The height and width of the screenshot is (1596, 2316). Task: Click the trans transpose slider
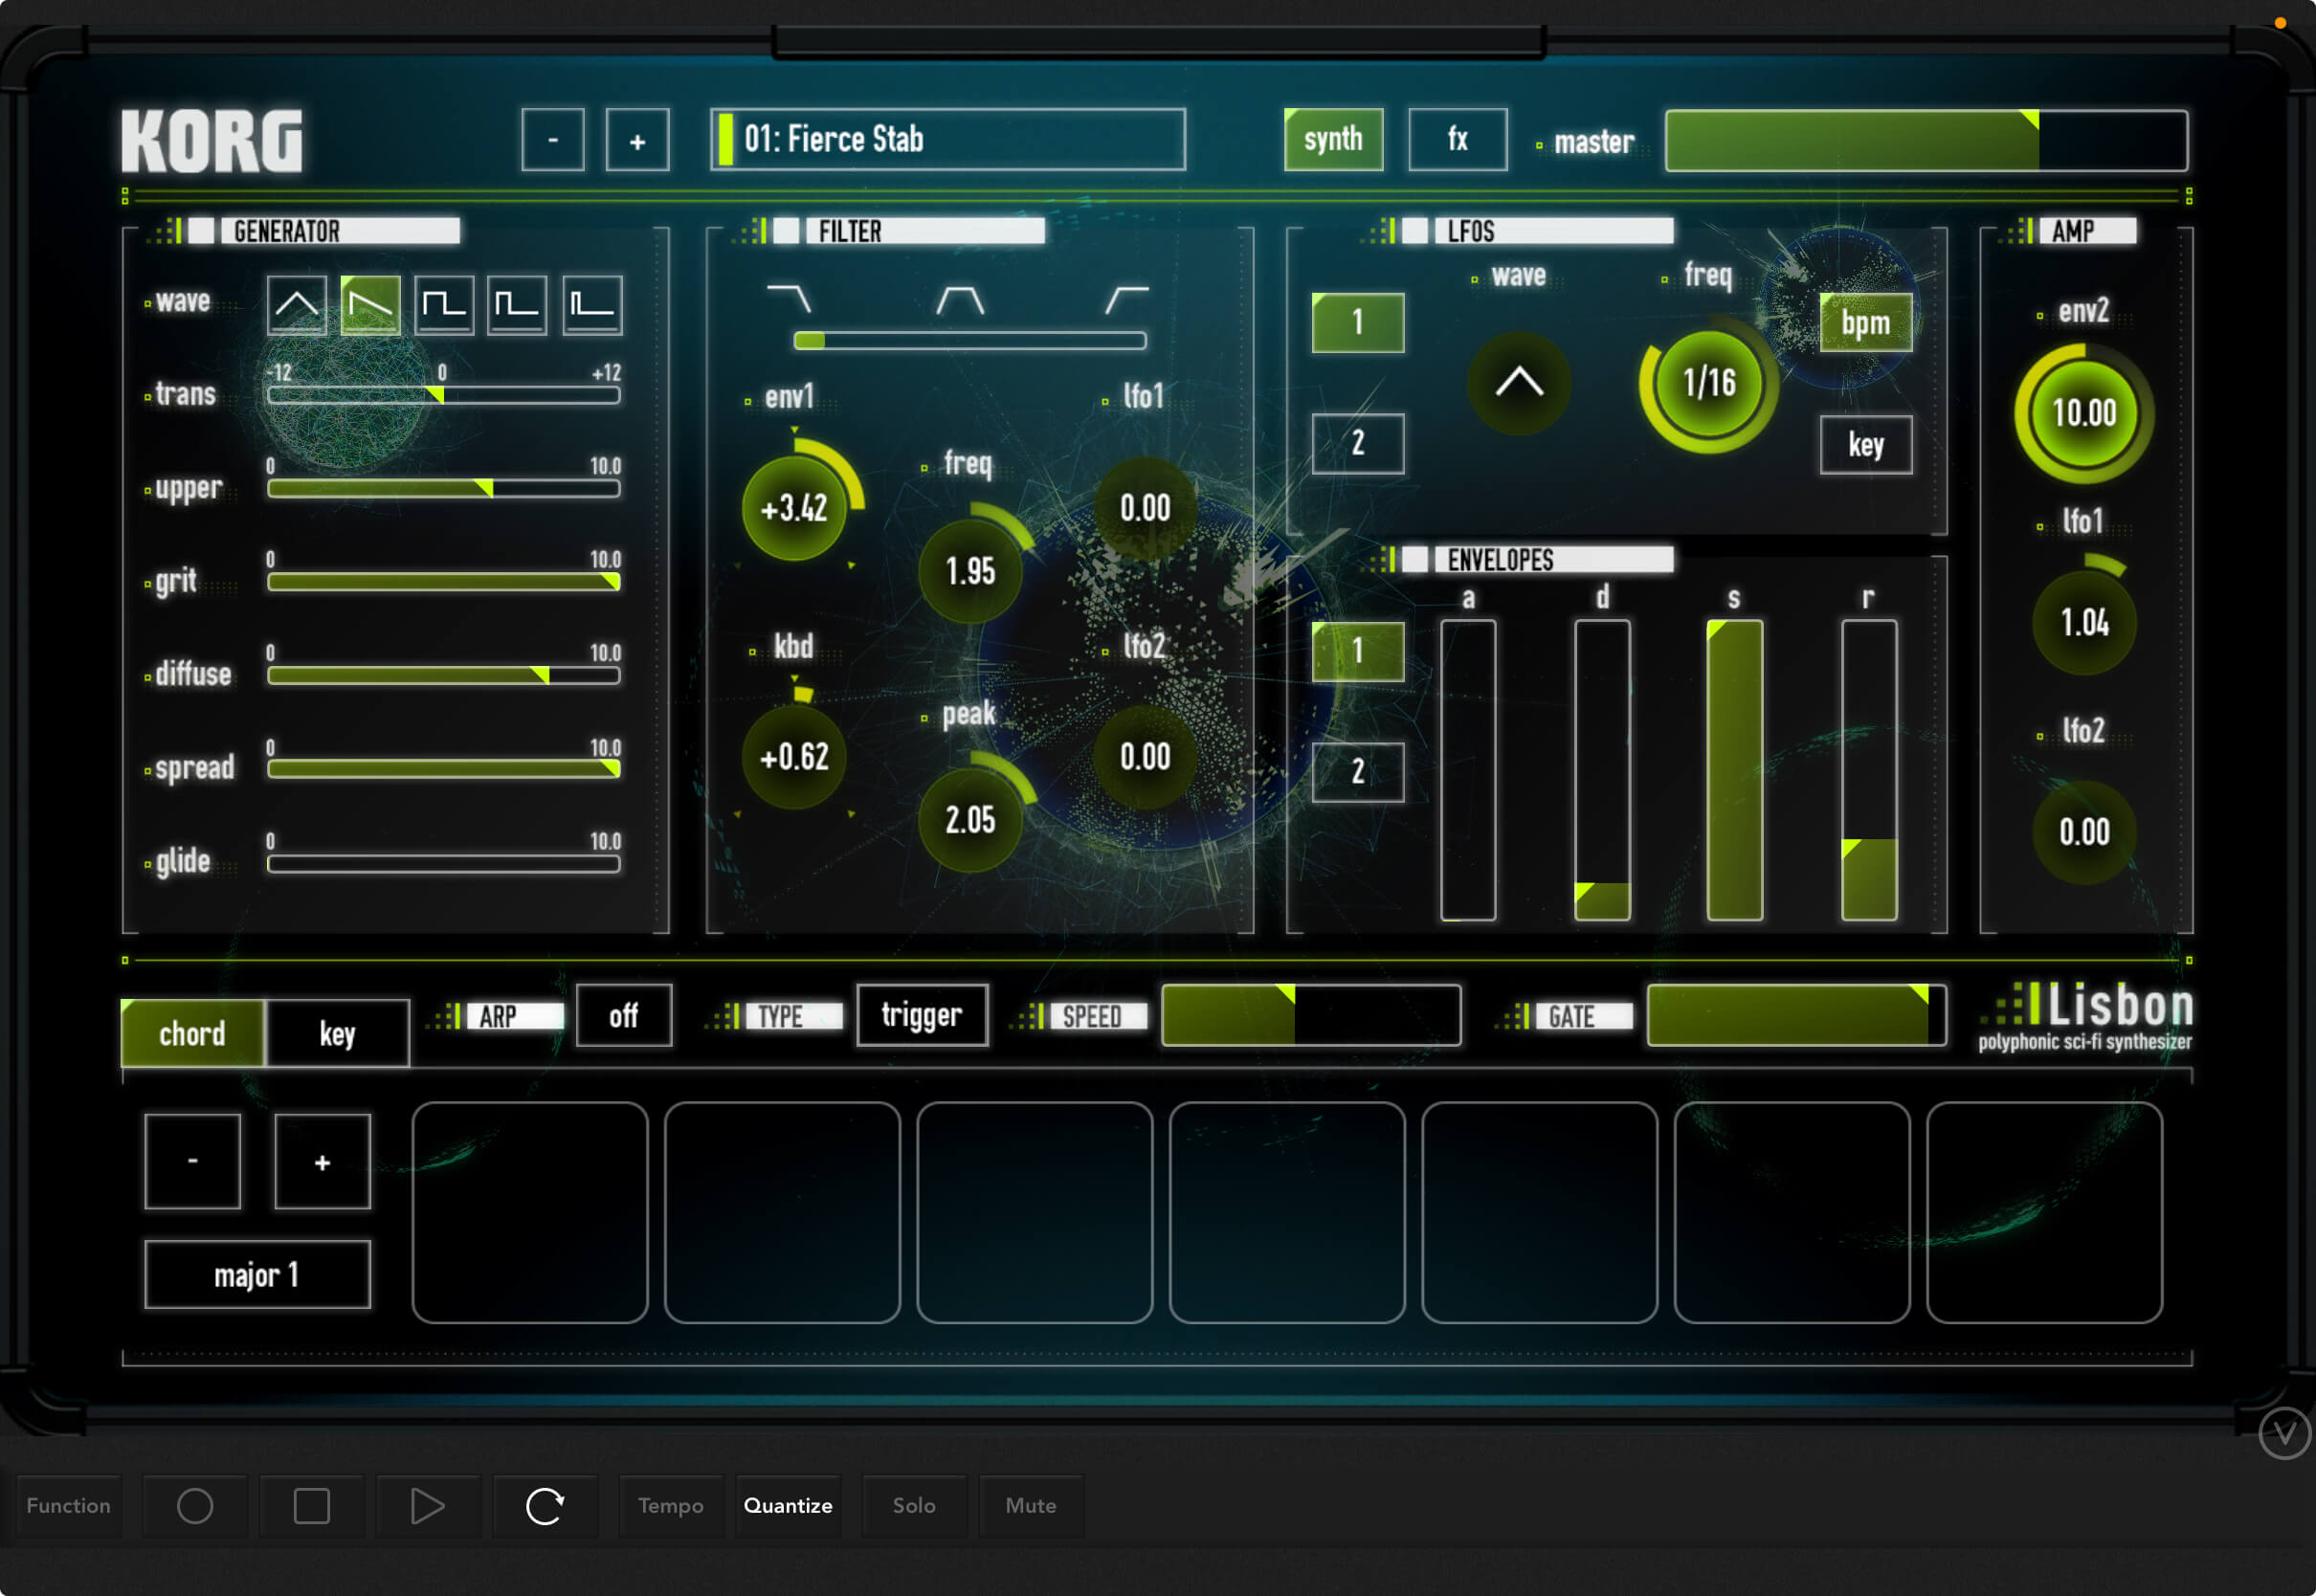(x=444, y=395)
